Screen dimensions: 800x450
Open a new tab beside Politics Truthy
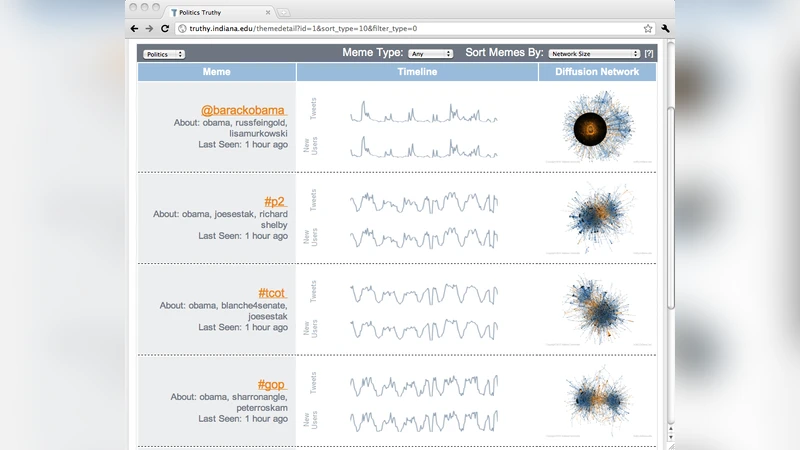click(284, 12)
